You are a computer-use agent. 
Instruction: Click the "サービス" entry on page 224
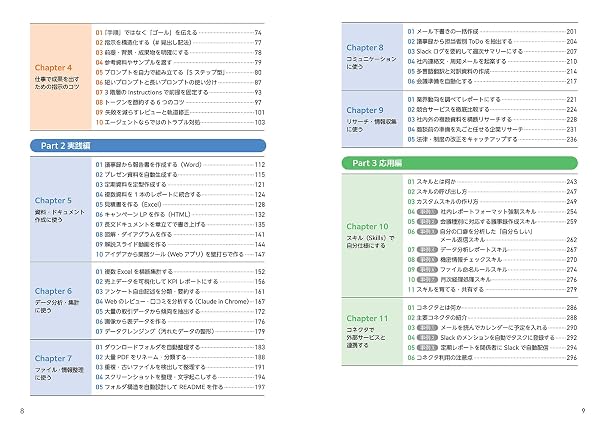(x=492, y=110)
